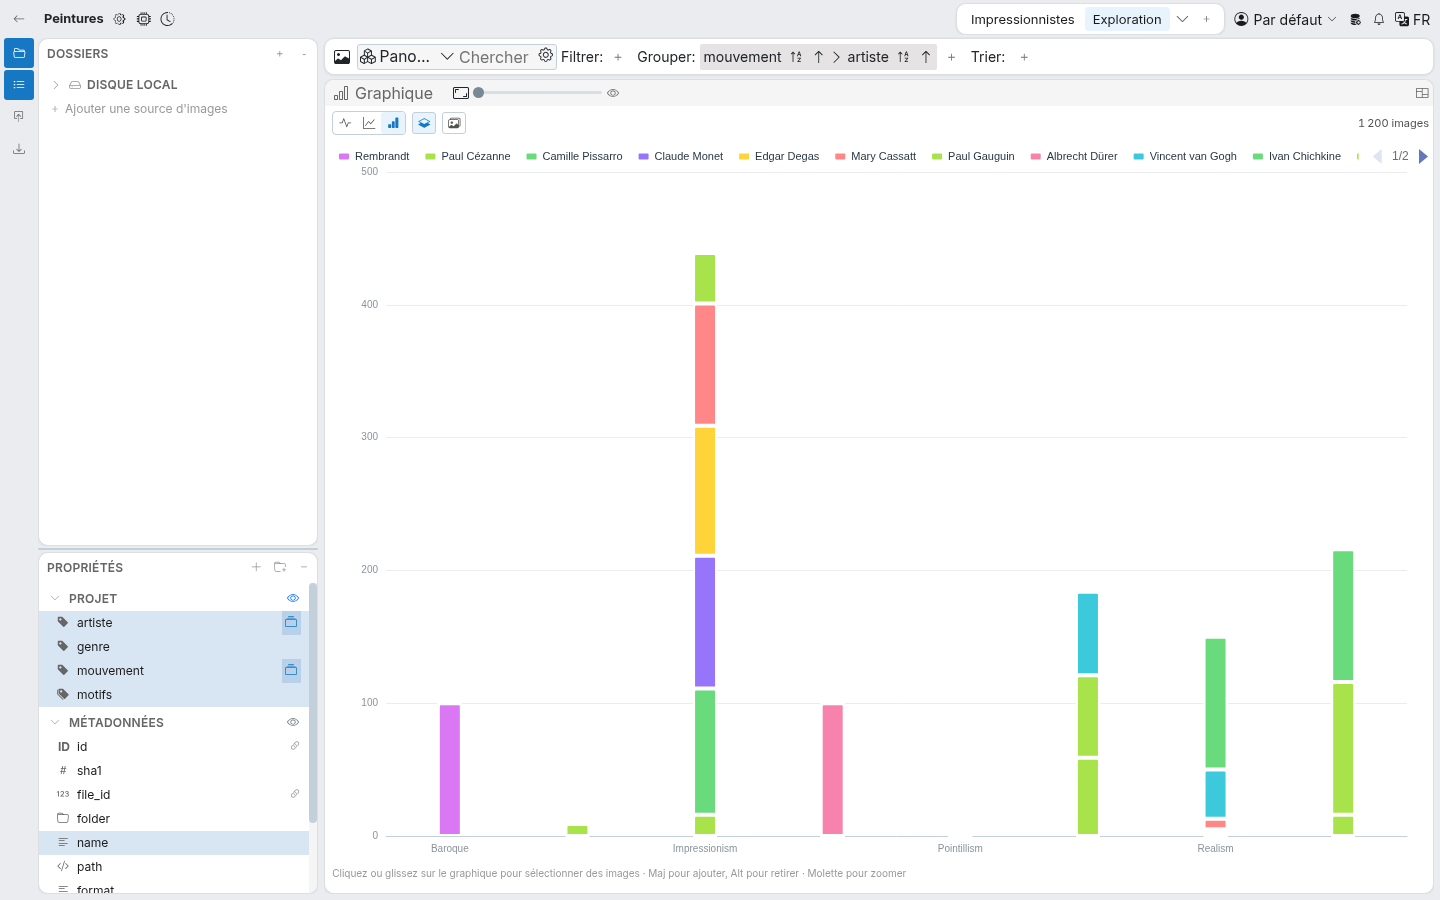1440x900 pixels.
Task: Select the line chart type icon
Action: pos(369,123)
